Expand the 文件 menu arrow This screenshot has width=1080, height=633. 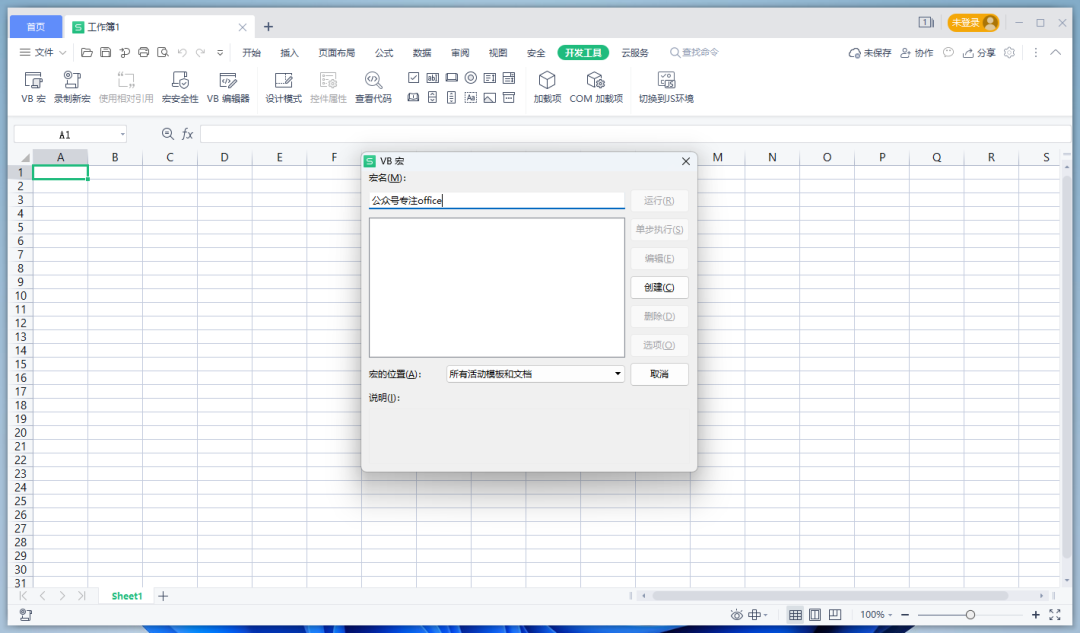[63, 52]
